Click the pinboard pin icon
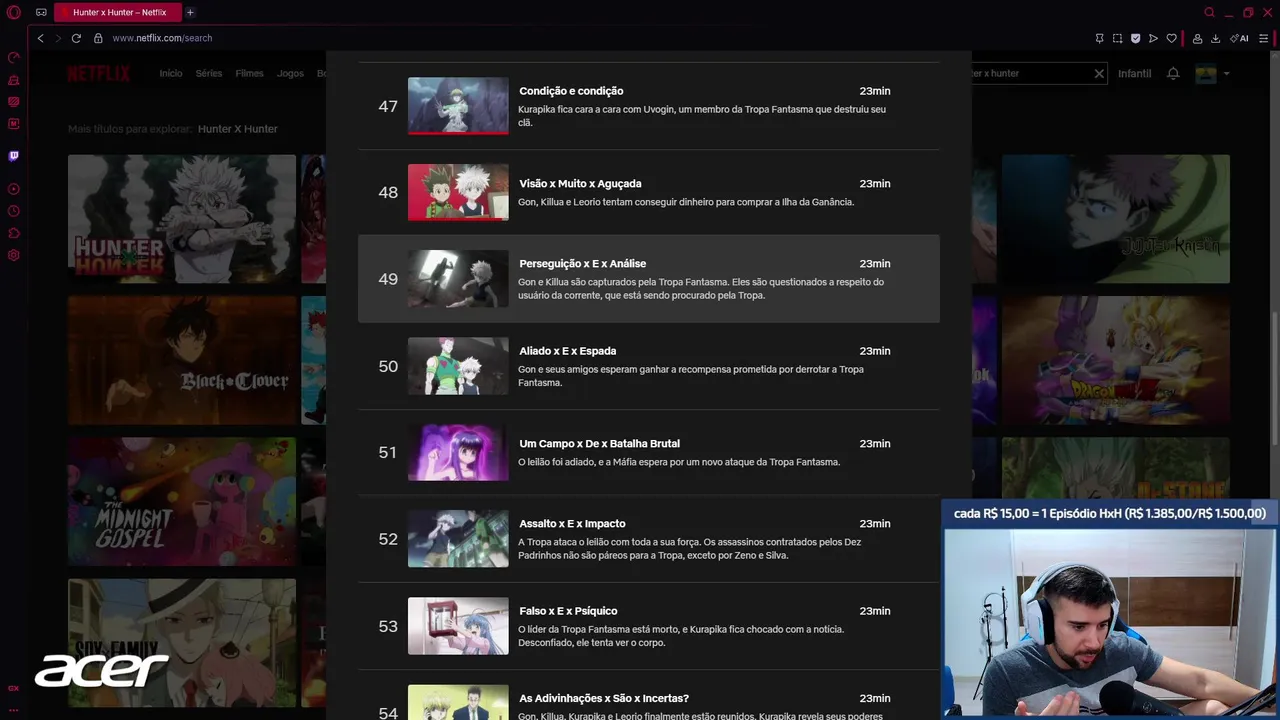Image resolution: width=1280 pixels, height=720 pixels. click(x=1099, y=38)
